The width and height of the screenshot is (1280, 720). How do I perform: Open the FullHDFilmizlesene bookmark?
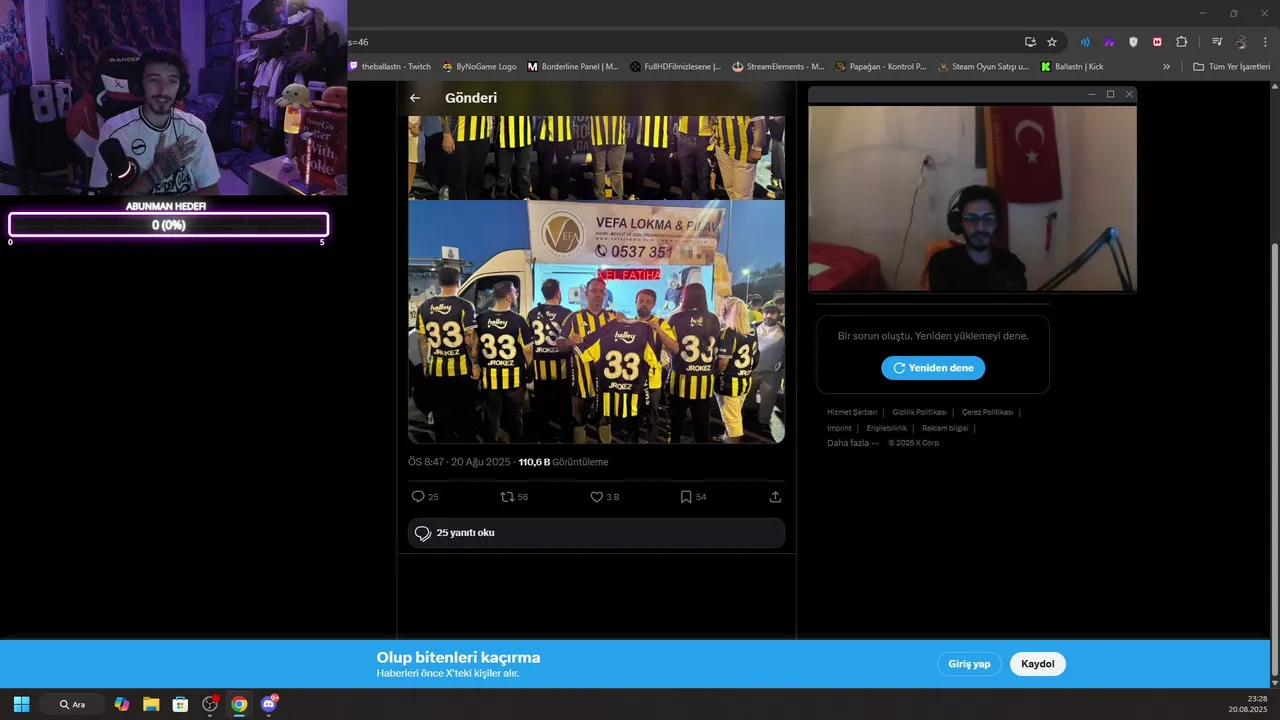676,67
